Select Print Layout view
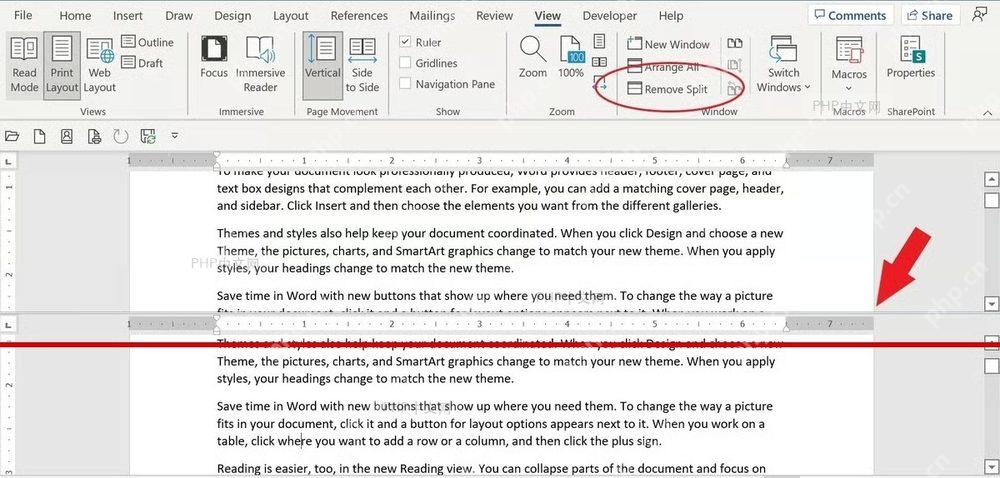 coord(62,65)
